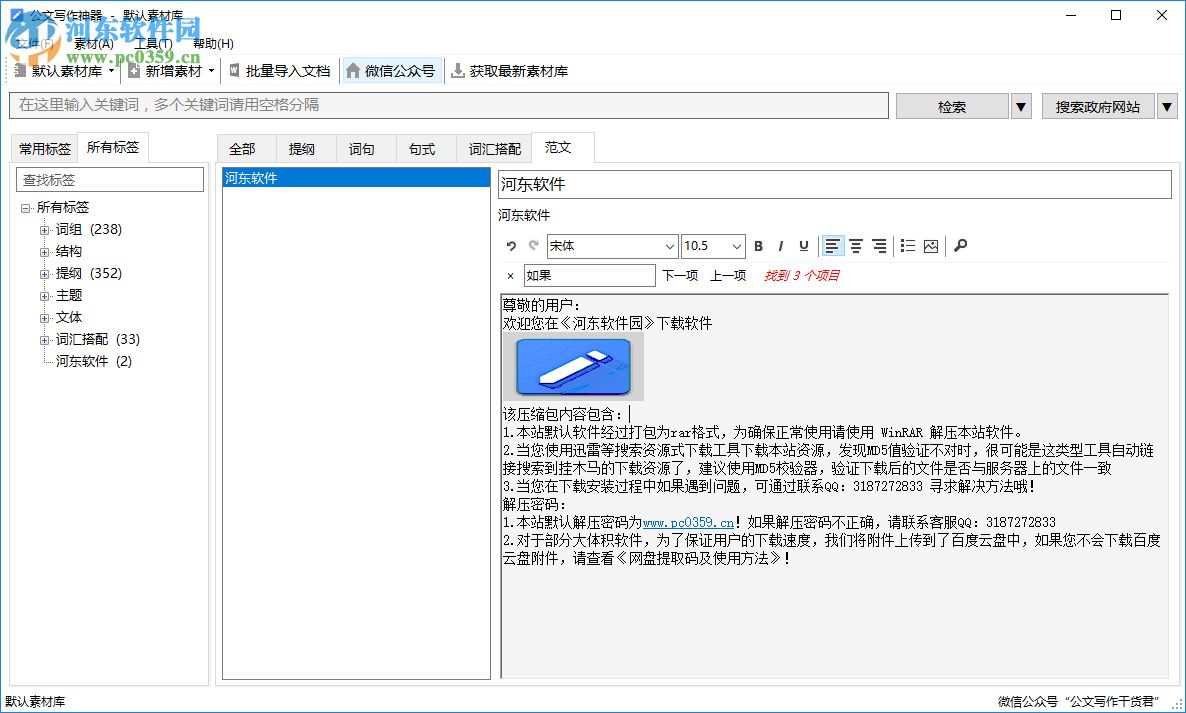Screen dimensions: 1186x713
Task: Select 河东软件 (2) tag in tree
Action: [94, 361]
